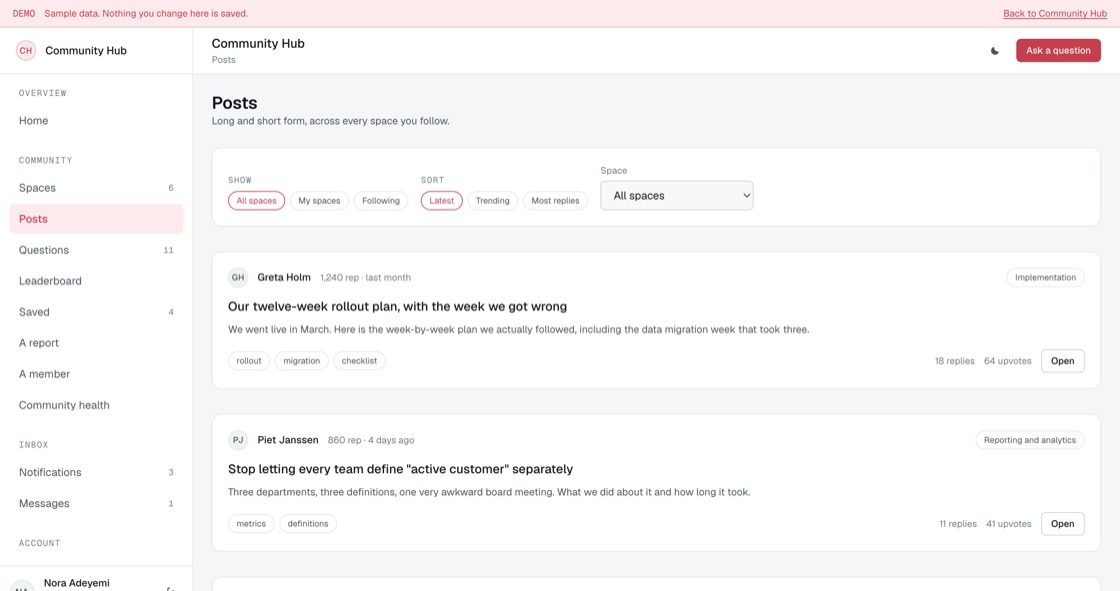The width and height of the screenshot is (1120, 591).
Task: Click the metrics tag
Action: tap(251, 524)
